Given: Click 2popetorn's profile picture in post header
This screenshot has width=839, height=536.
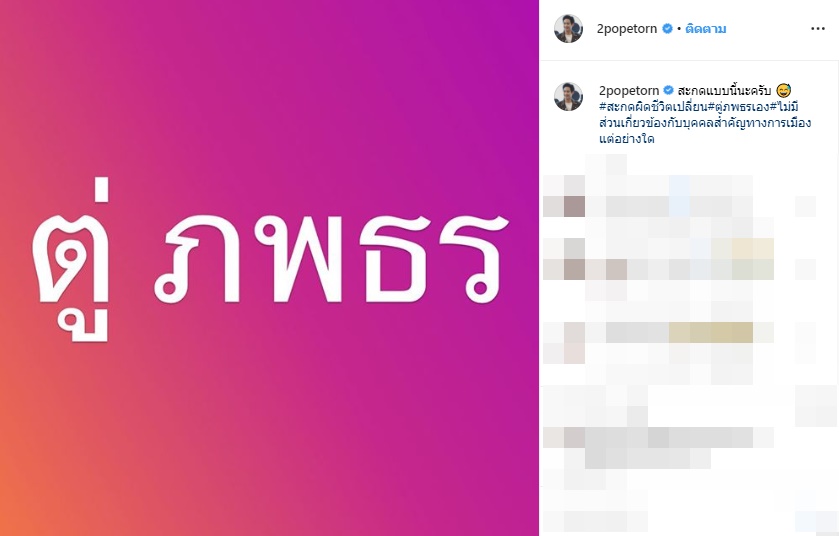Looking at the screenshot, I should [568, 28].
